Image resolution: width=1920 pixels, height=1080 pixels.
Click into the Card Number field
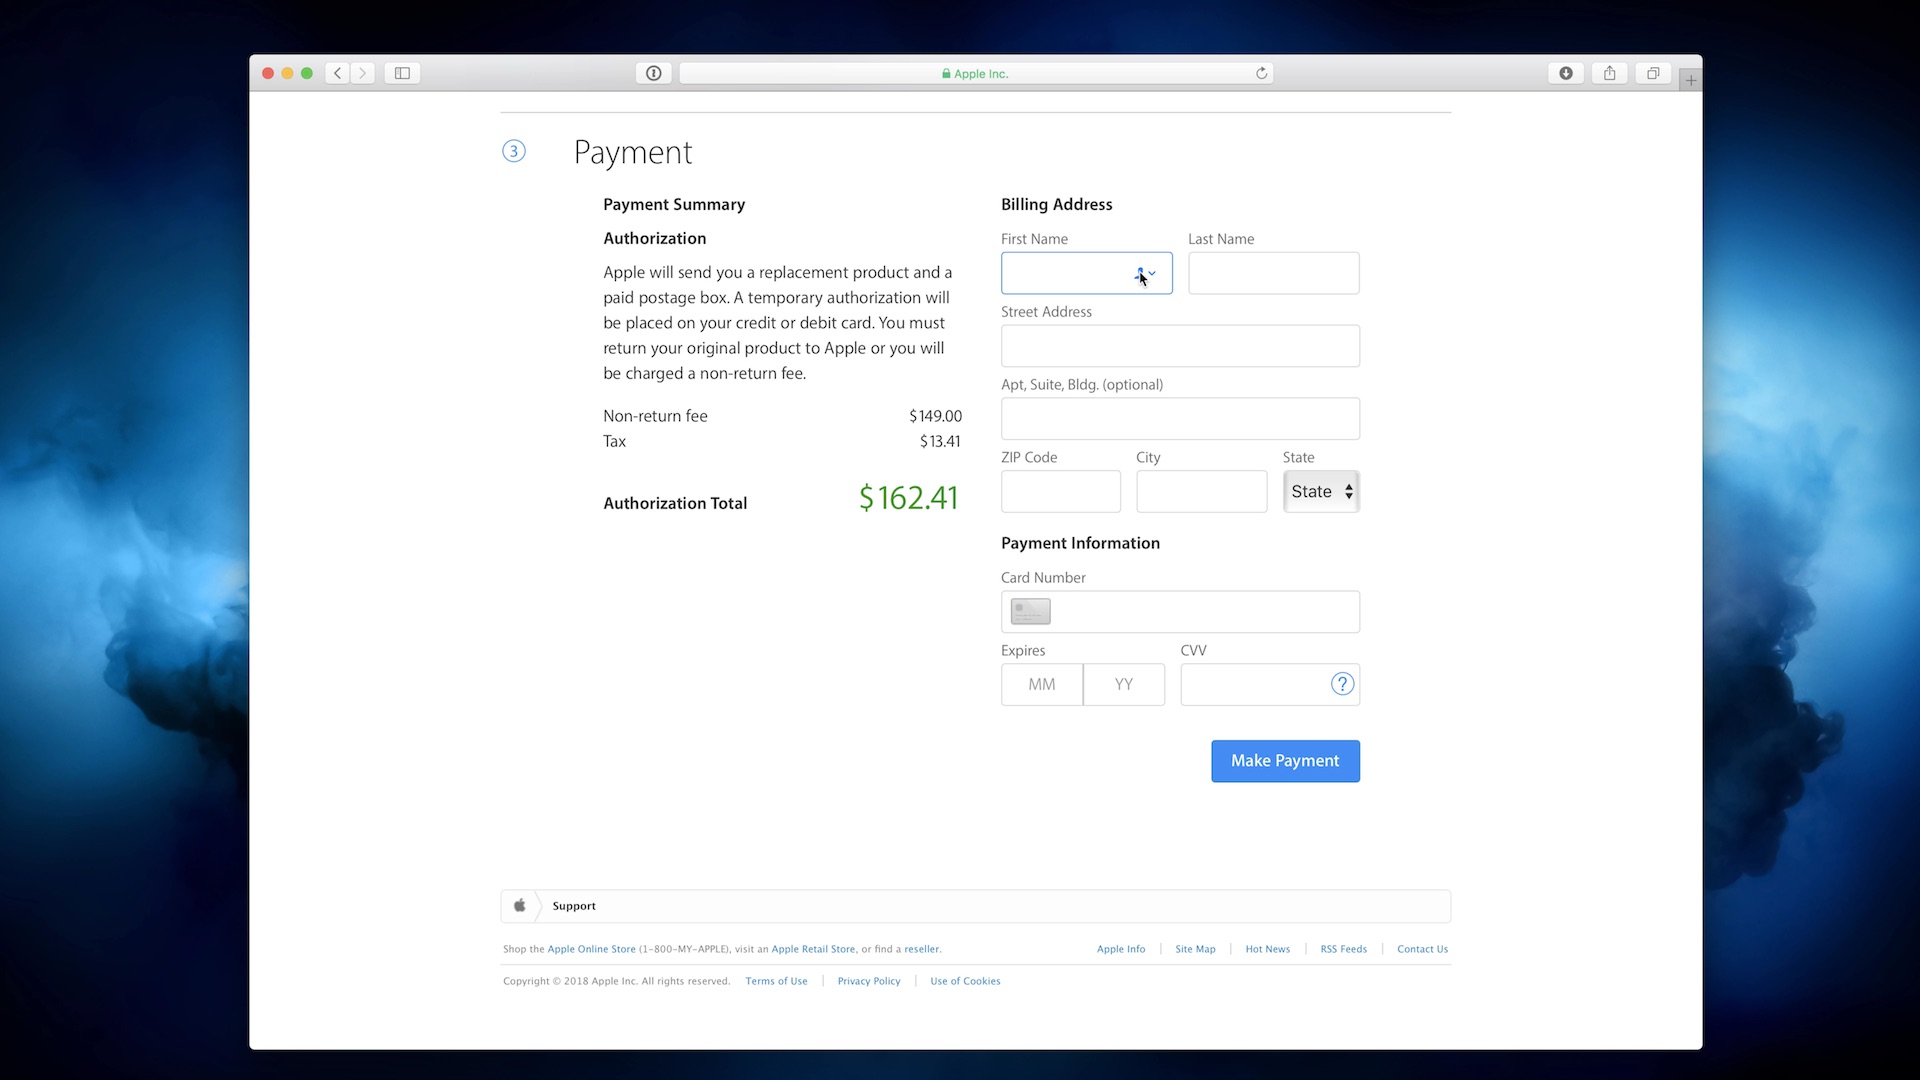pos(1200,612)
